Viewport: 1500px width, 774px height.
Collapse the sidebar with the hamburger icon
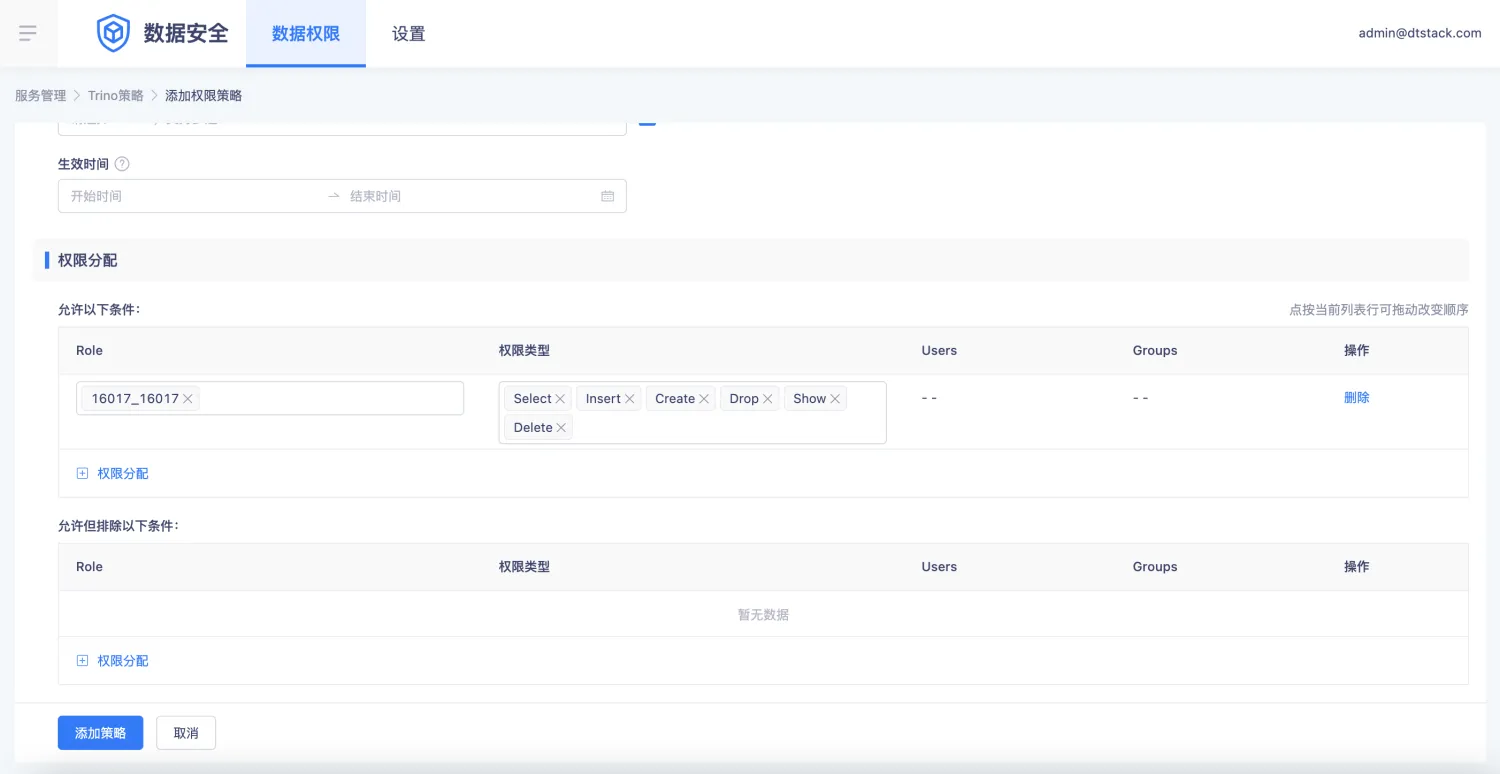coord(28,33)
